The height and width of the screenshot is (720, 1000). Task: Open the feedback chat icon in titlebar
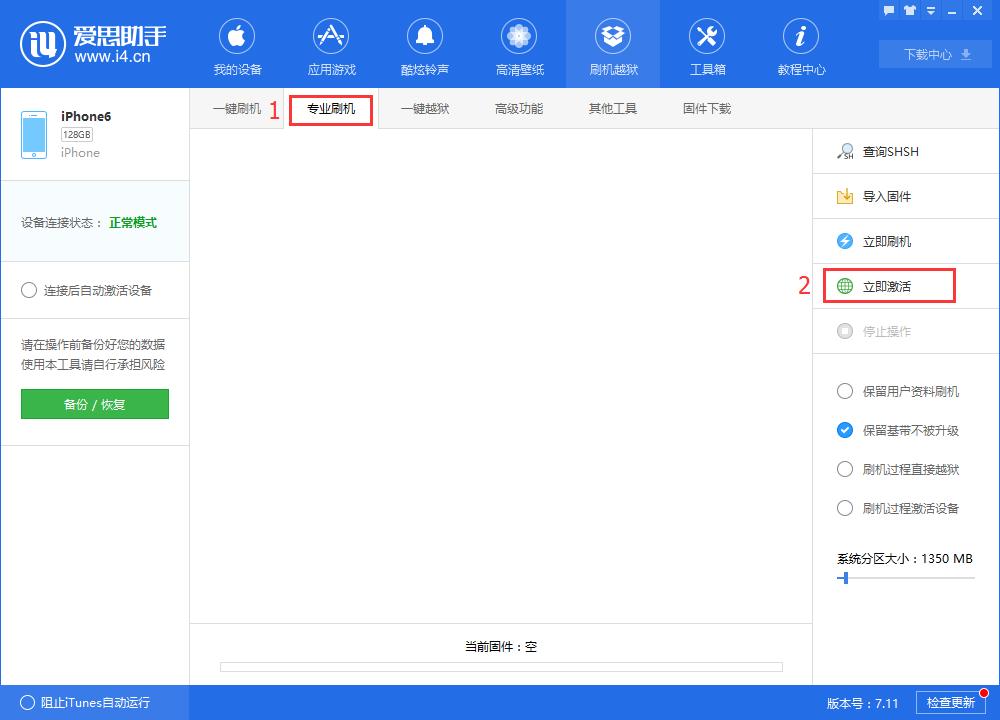point(890,10)
